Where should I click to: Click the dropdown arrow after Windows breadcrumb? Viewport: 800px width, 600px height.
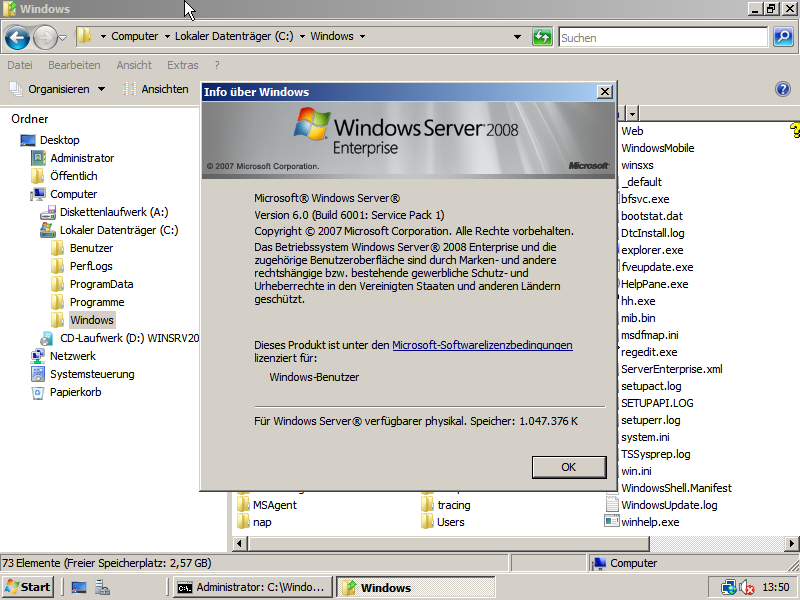point(362,37)
